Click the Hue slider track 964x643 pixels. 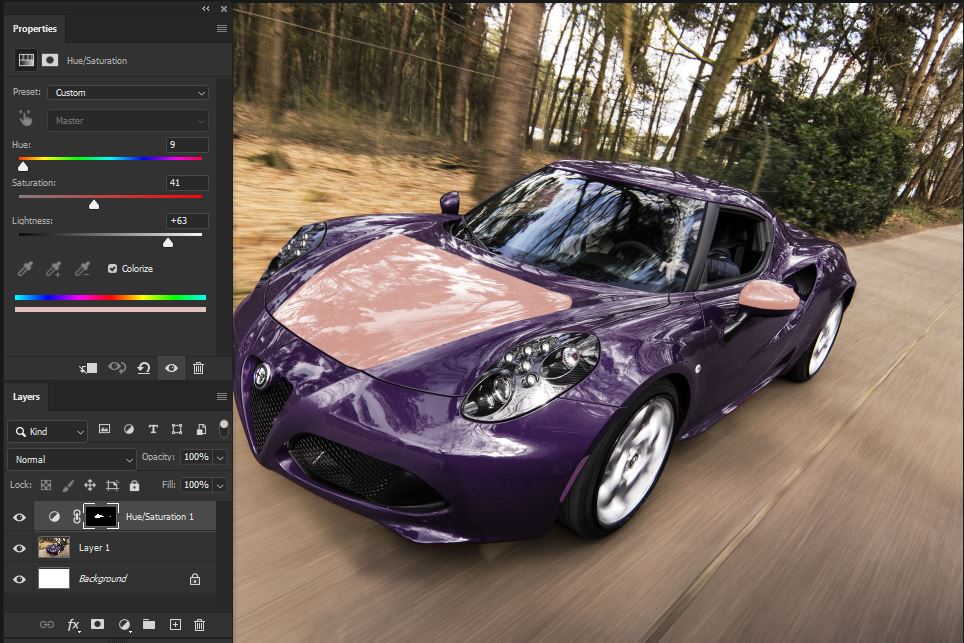click(111, 159)
